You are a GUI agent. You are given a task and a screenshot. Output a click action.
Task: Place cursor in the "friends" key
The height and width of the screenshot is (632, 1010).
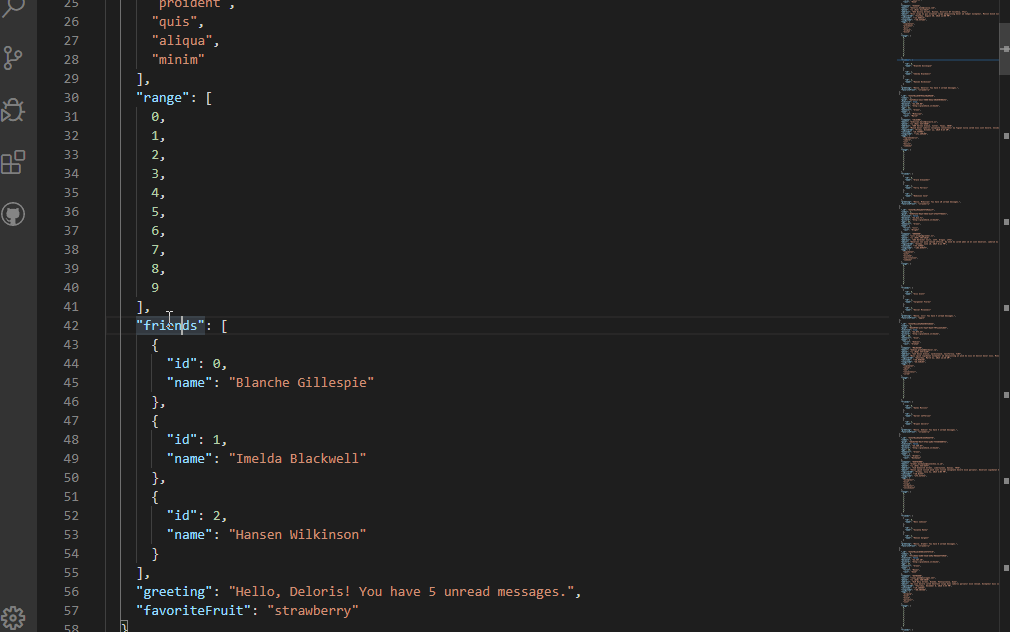coord(170,326)
